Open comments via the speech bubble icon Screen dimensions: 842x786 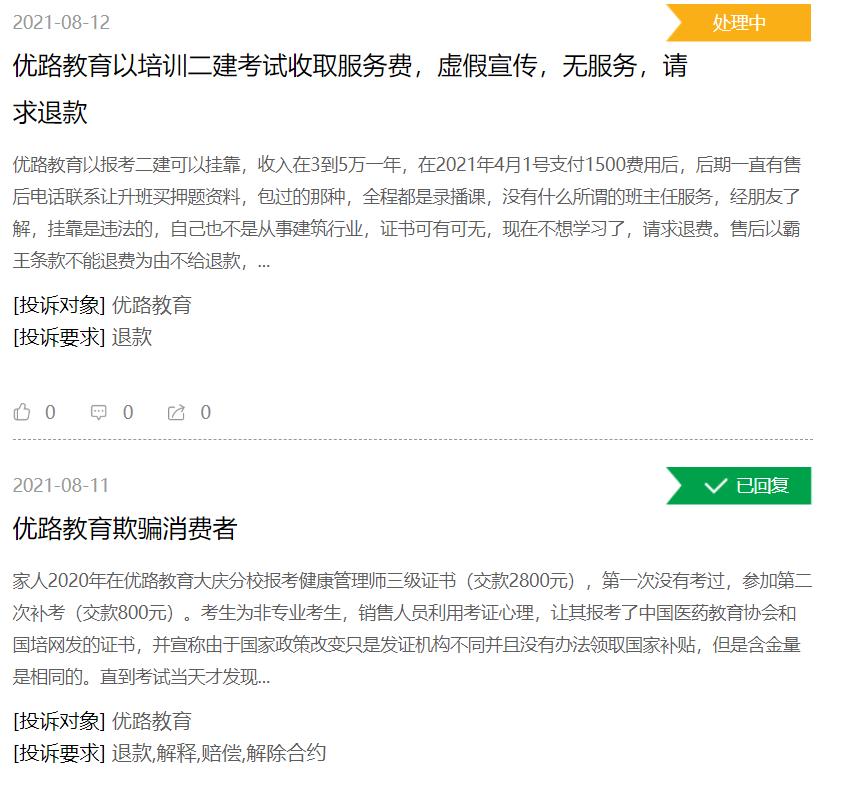click(99, 411)
